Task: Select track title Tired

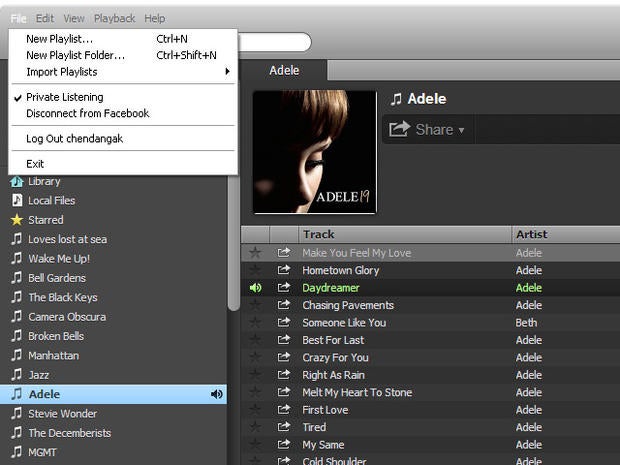Action: point(314,427)
